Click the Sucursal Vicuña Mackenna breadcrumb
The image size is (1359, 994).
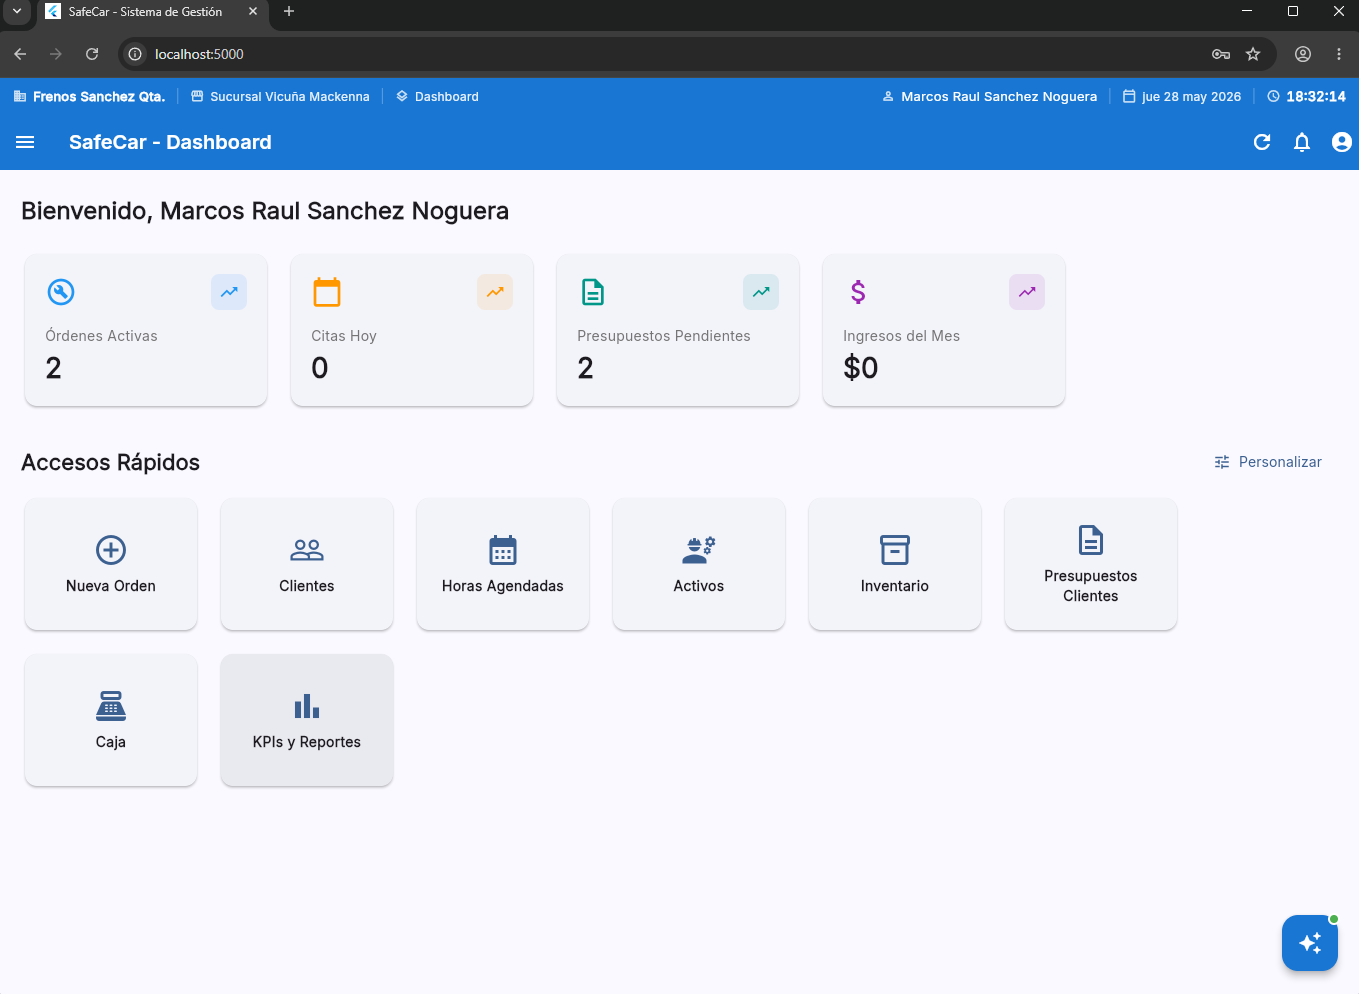pos(280,97)
